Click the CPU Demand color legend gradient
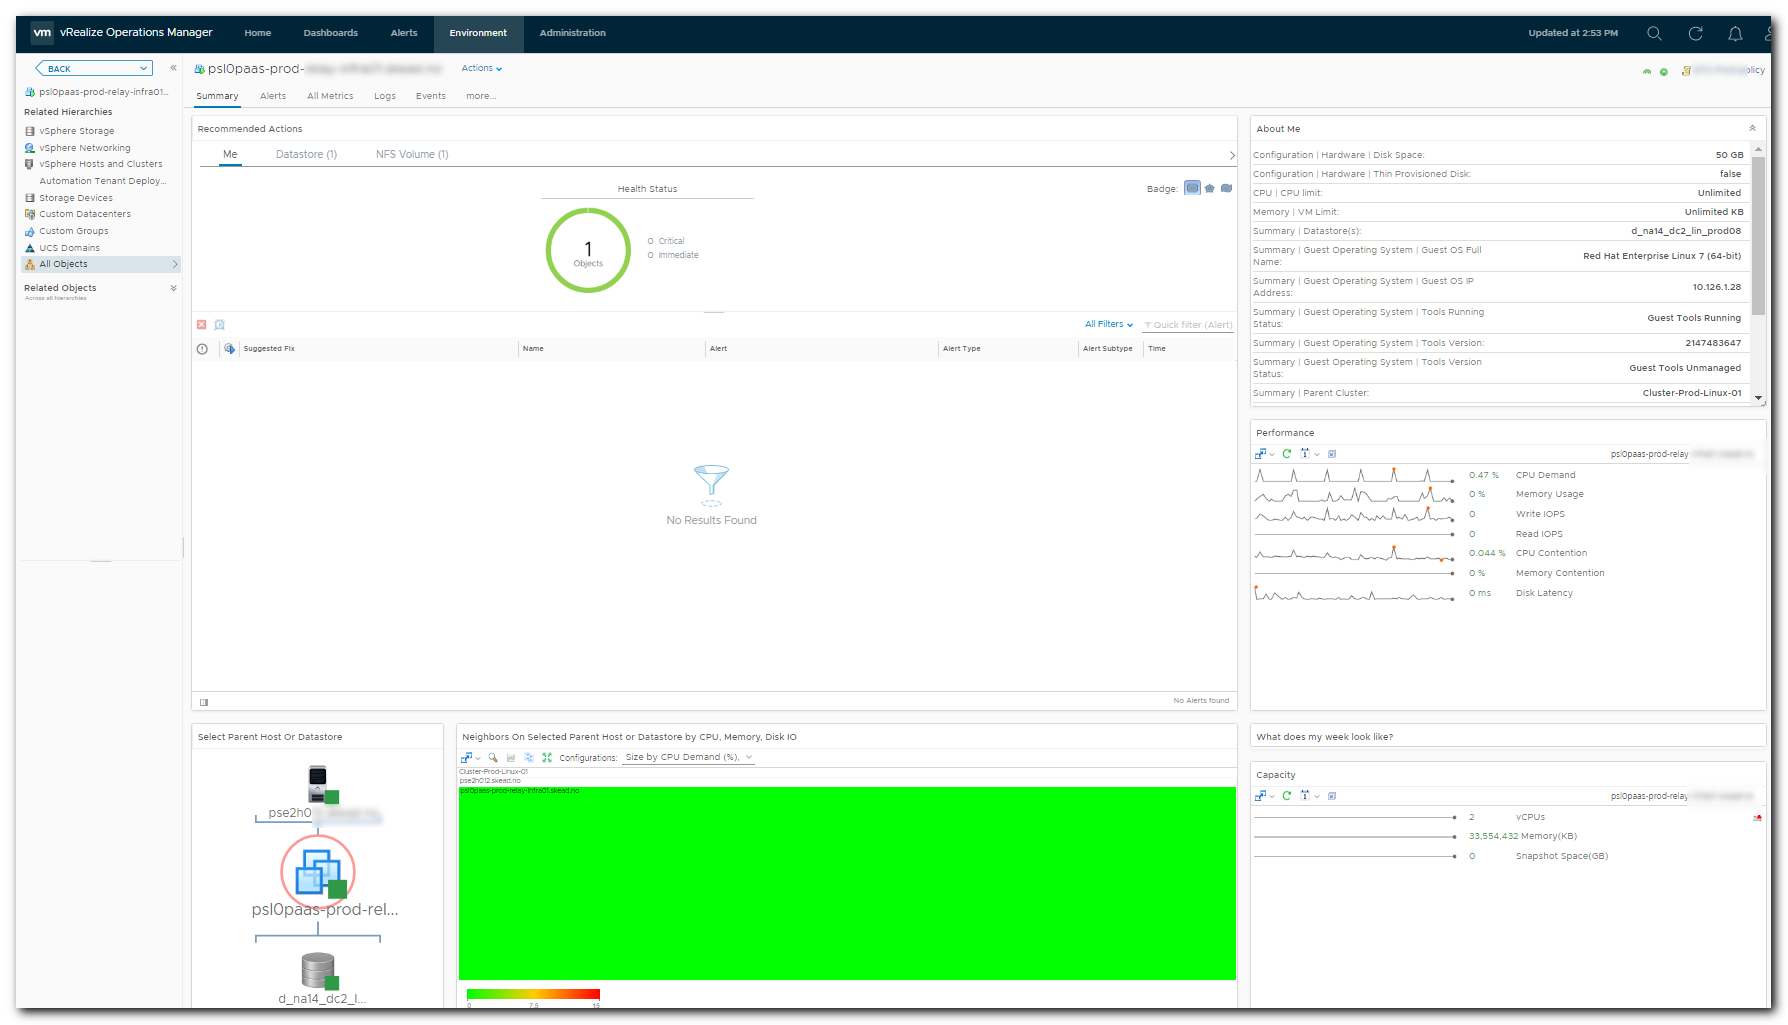Screen dimensions: 1788x1025 point(533,995)
